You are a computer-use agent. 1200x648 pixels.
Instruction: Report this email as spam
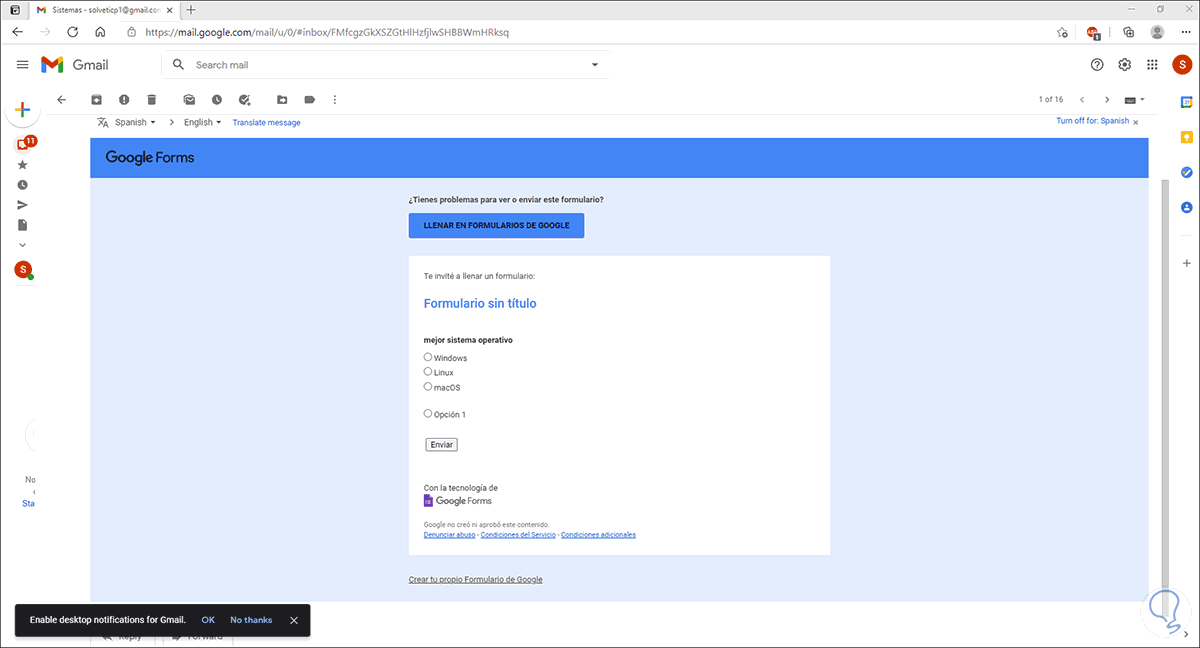[x=124, y=100]
